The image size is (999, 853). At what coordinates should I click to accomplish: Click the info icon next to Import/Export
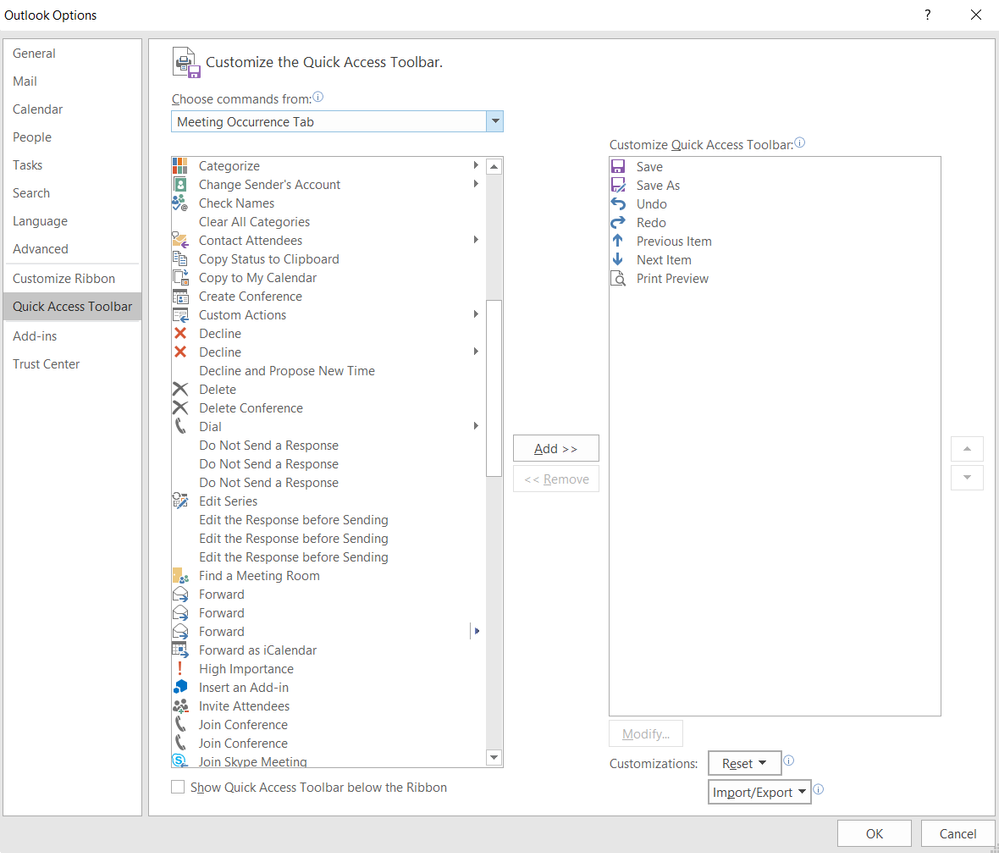(x=819, y=789)
